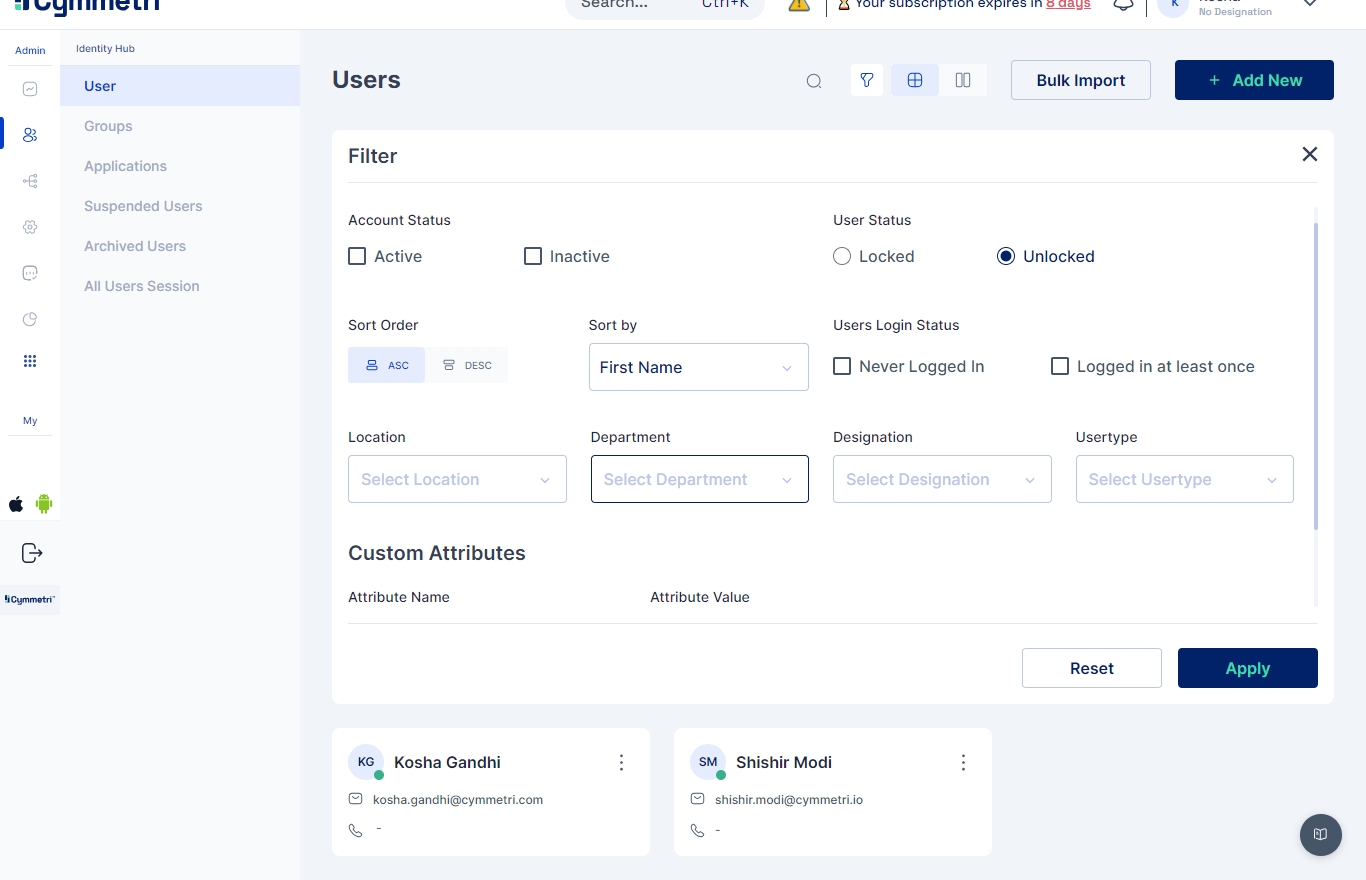The image size is (1366, 880).
Task: Select the Locked user status radio
Action: click(x=842, y=256)
